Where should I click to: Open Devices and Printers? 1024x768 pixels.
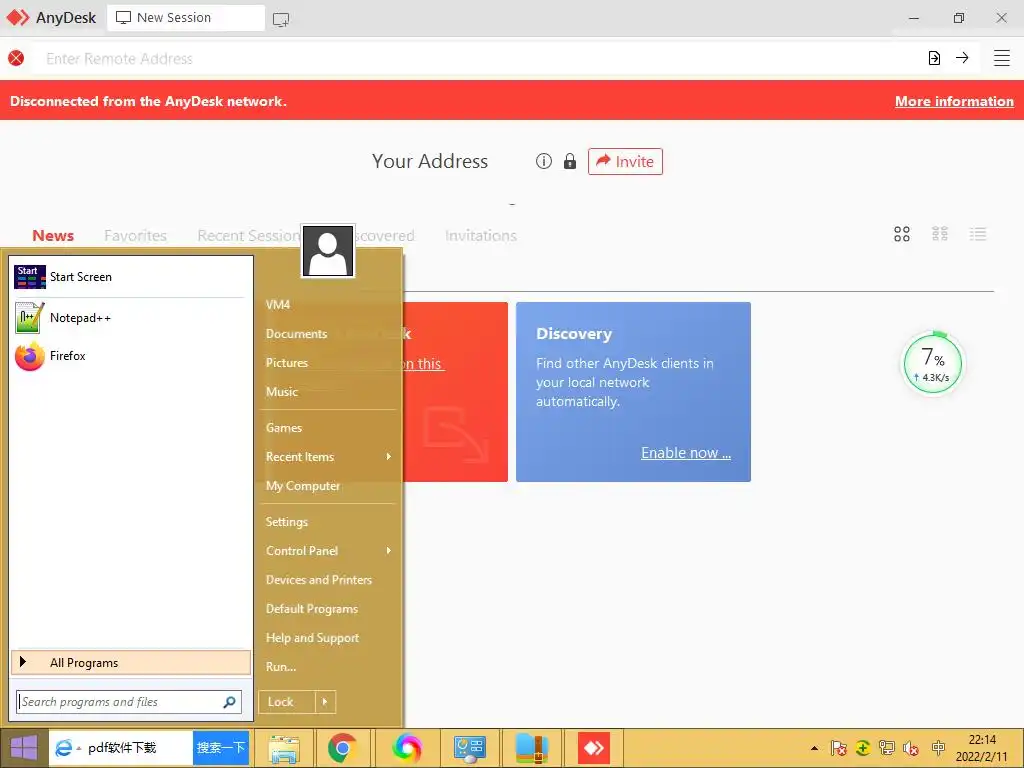319,580
